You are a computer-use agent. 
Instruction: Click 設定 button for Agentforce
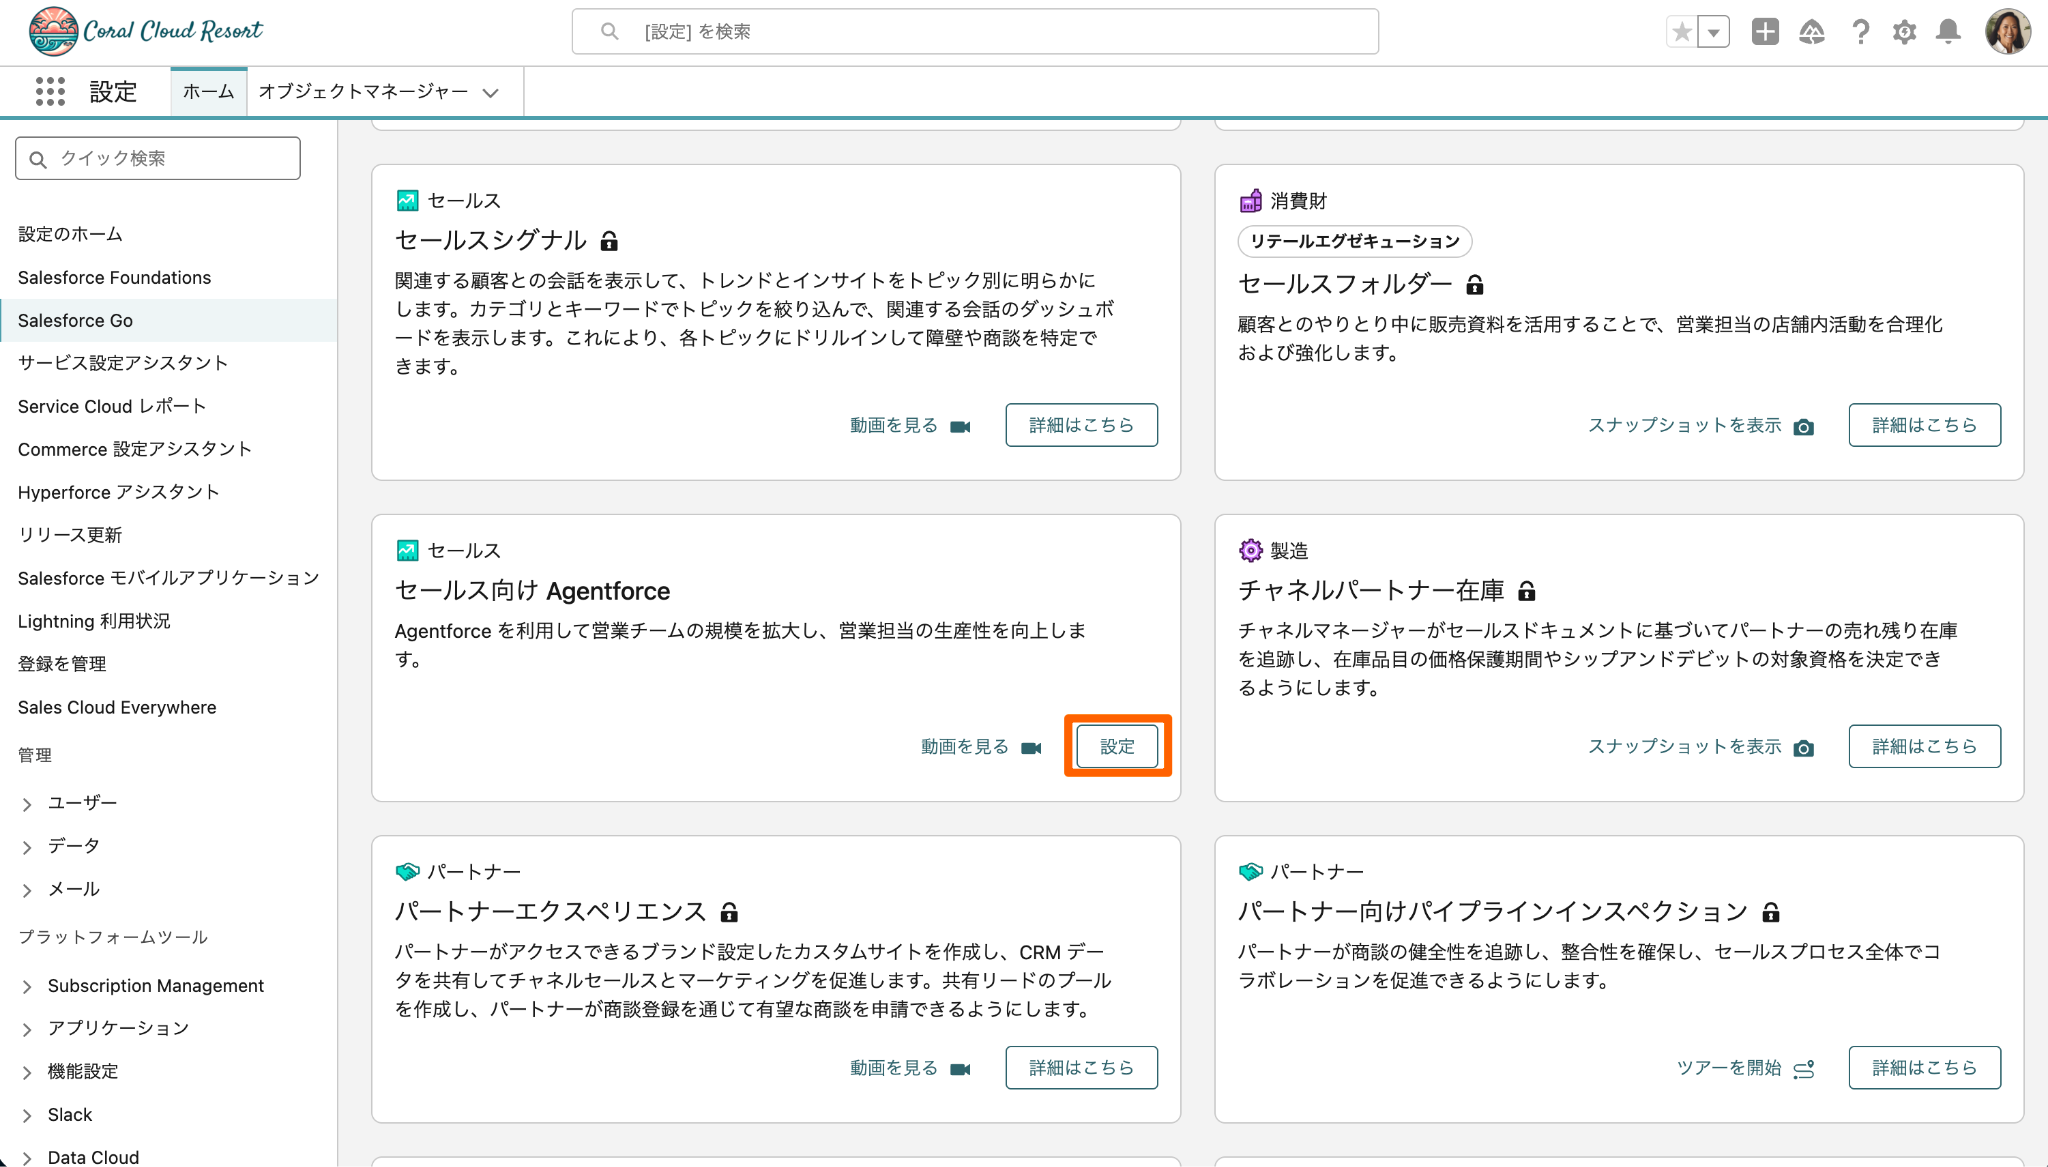(x=1117, y=746)
